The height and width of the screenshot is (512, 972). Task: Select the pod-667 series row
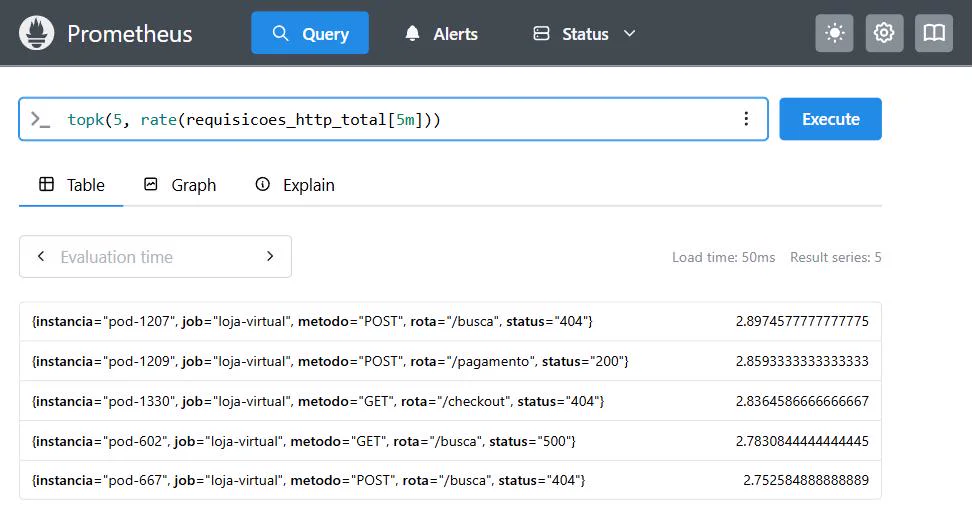(x=450, y=480)
